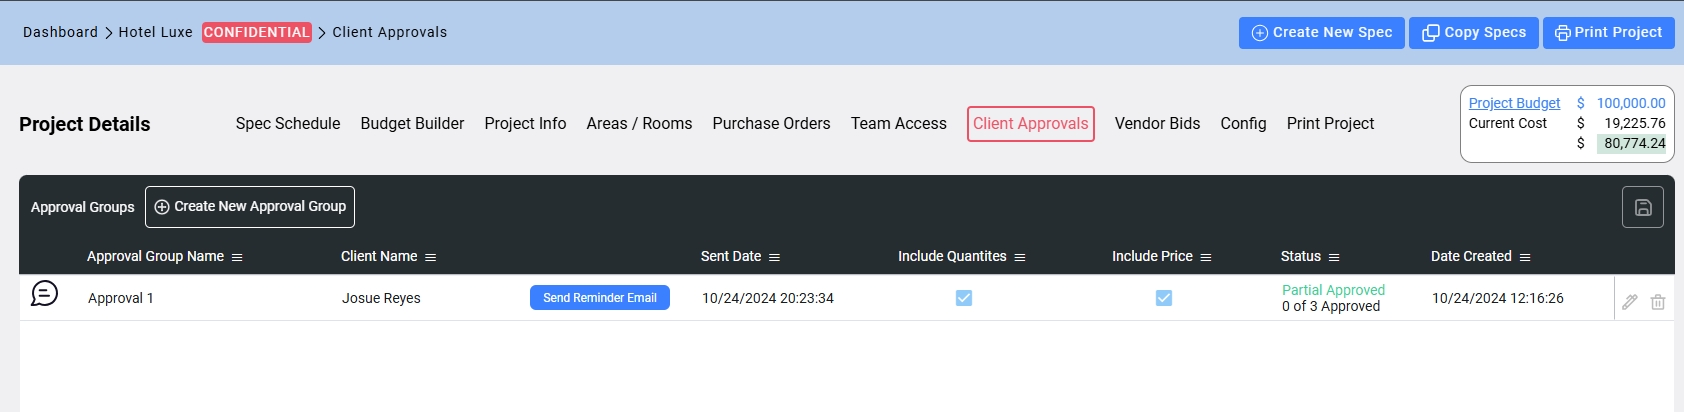Open Client Name column menu icon
Image resolution: width=1684 pixels, height=412 pixels.
tap(430, 257)
